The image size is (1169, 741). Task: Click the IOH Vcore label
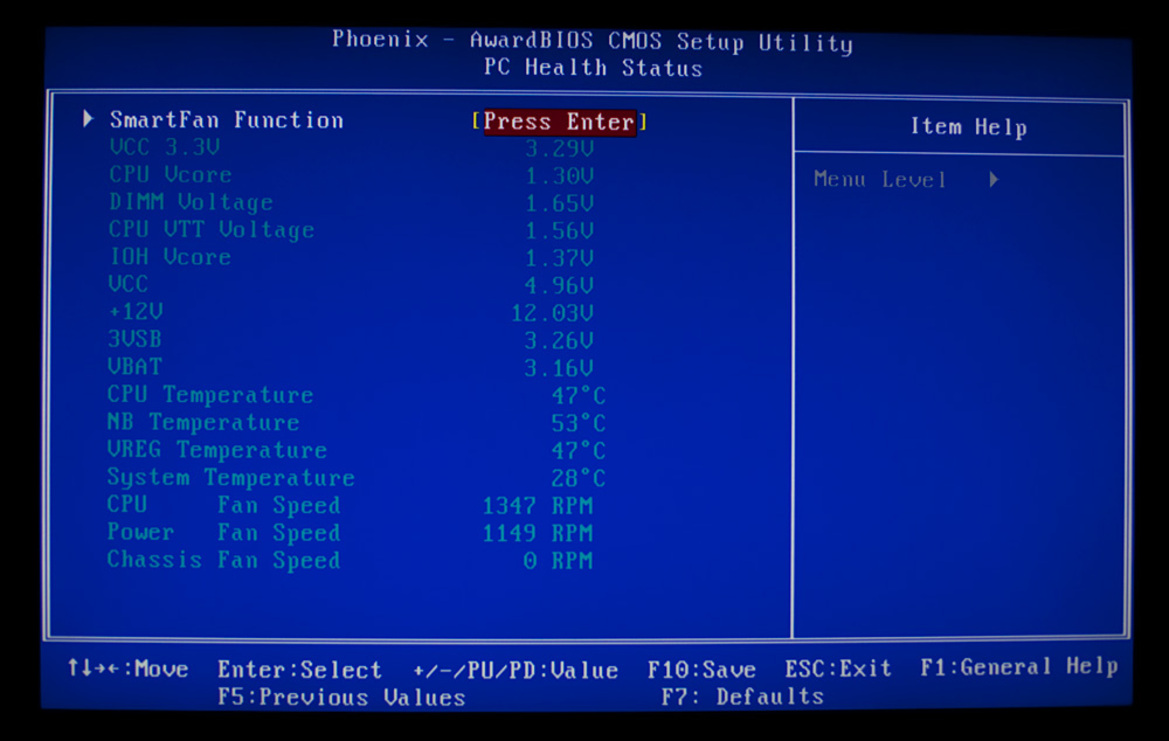[170, 257]
